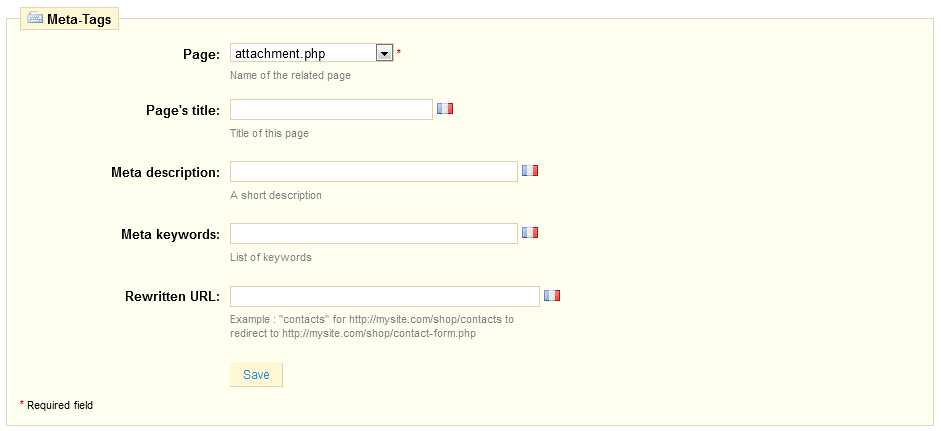Image resolution: width=941 pixels, height=431 pixels.
Task: Open language flag beside Meta description field
Action: 530,170
